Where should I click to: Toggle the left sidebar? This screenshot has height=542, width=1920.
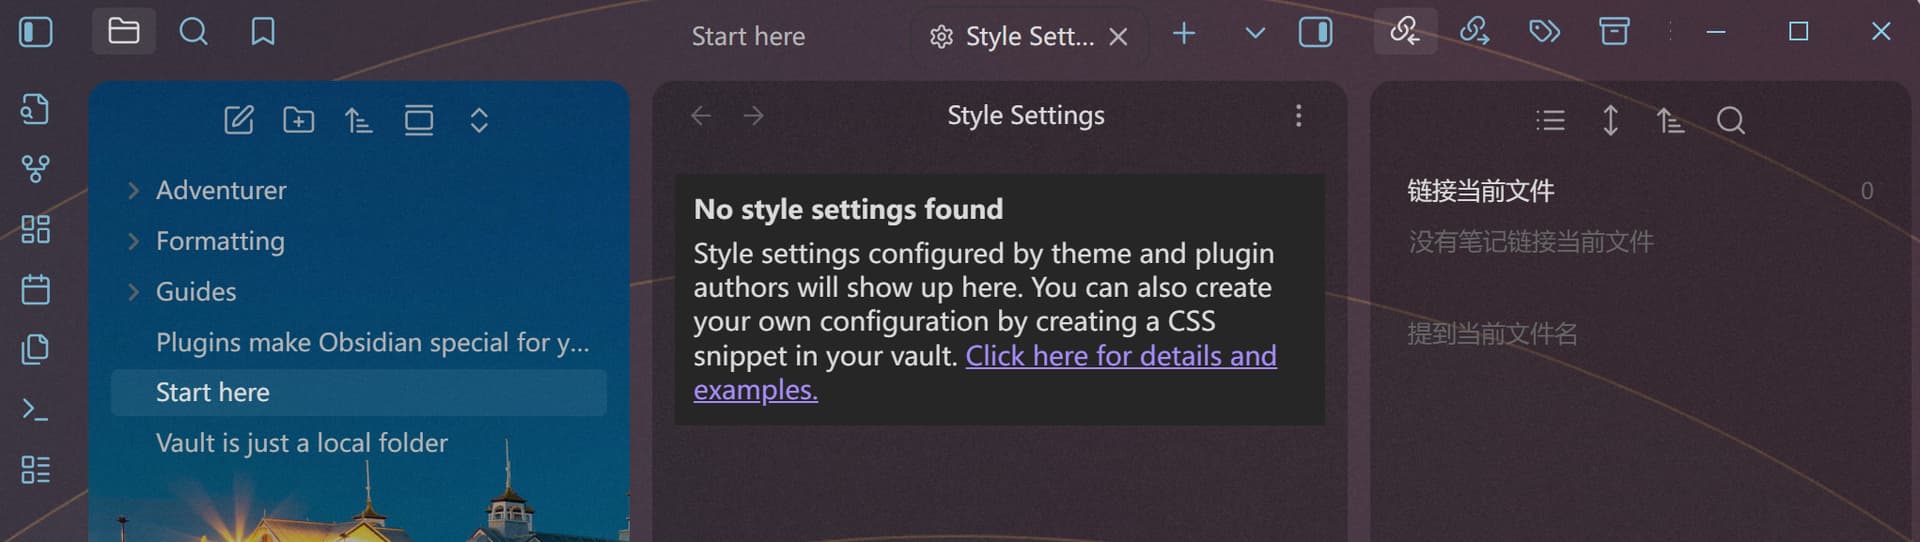coord(35,32)
